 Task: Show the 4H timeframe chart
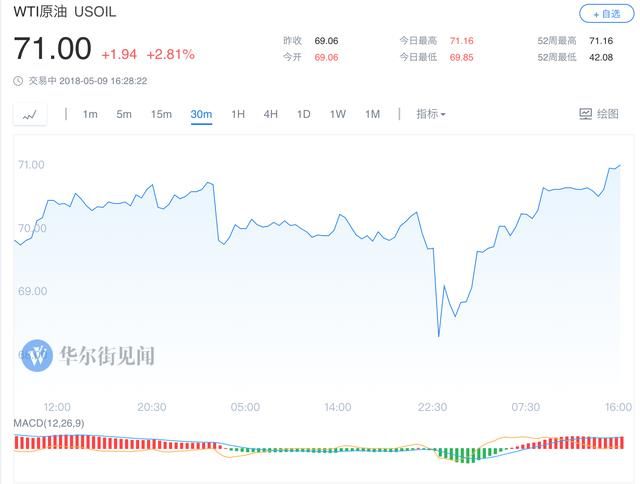pyautogui.click(x=271, y=114)
